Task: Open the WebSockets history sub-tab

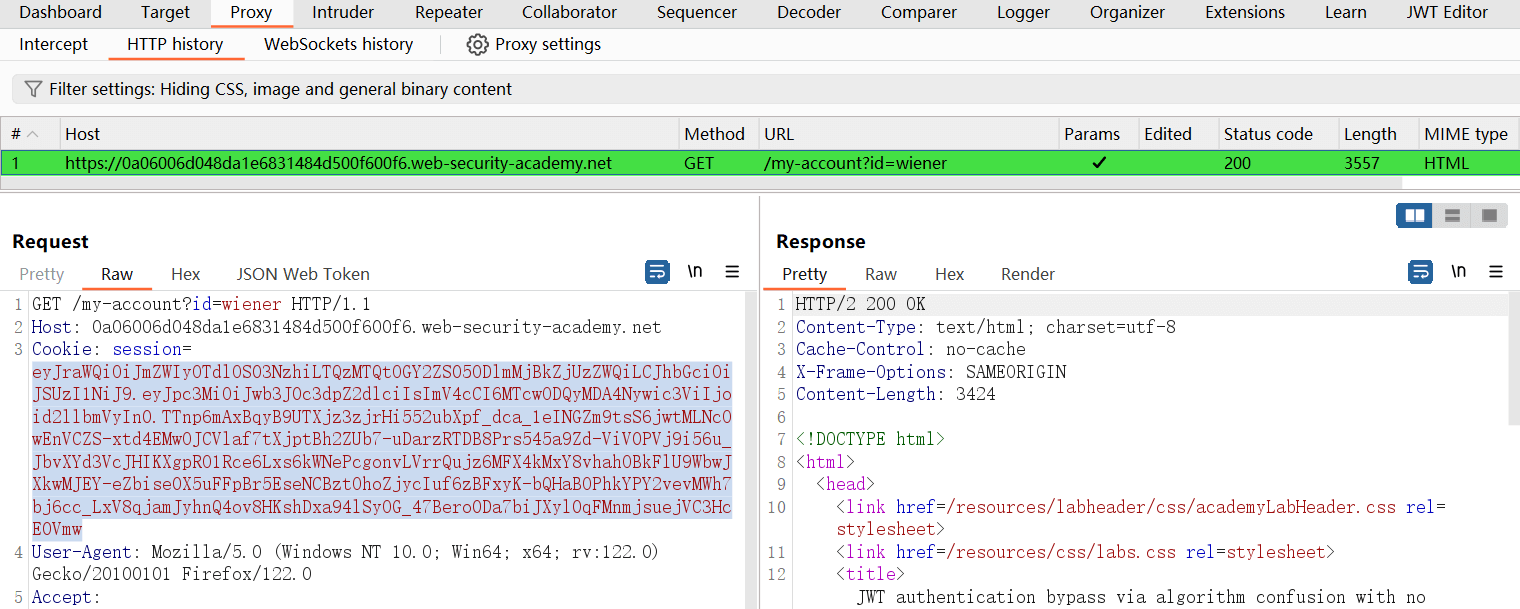Action: pyautogui.click(x=338, y=45)
